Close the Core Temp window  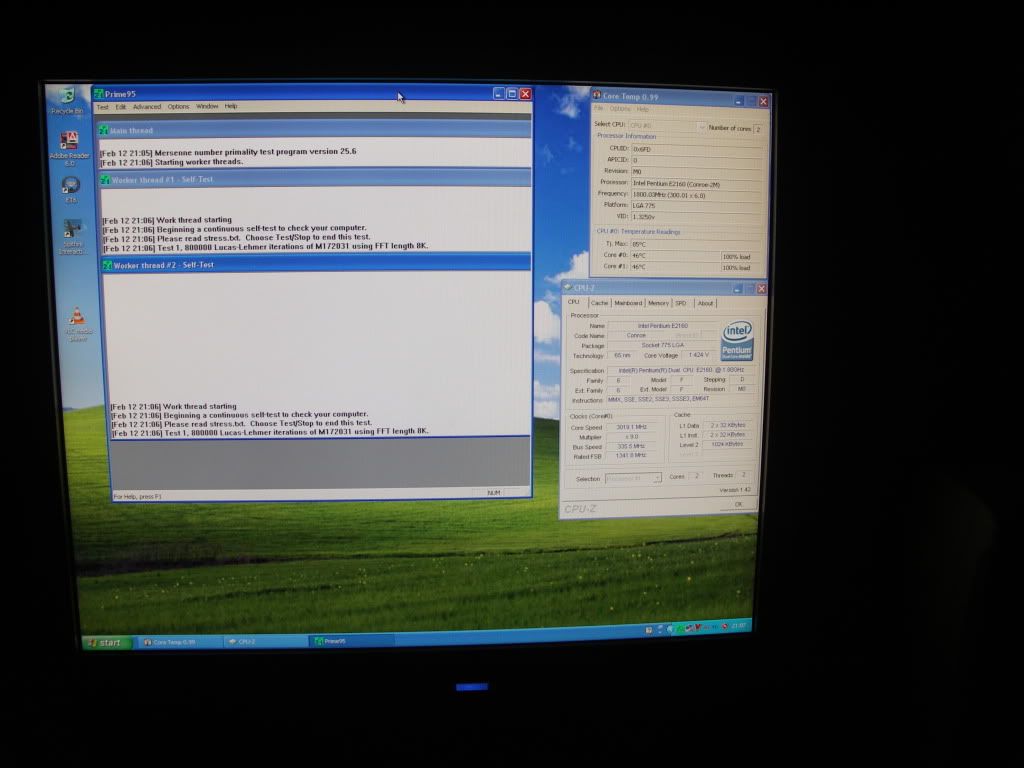click(763, 102)
